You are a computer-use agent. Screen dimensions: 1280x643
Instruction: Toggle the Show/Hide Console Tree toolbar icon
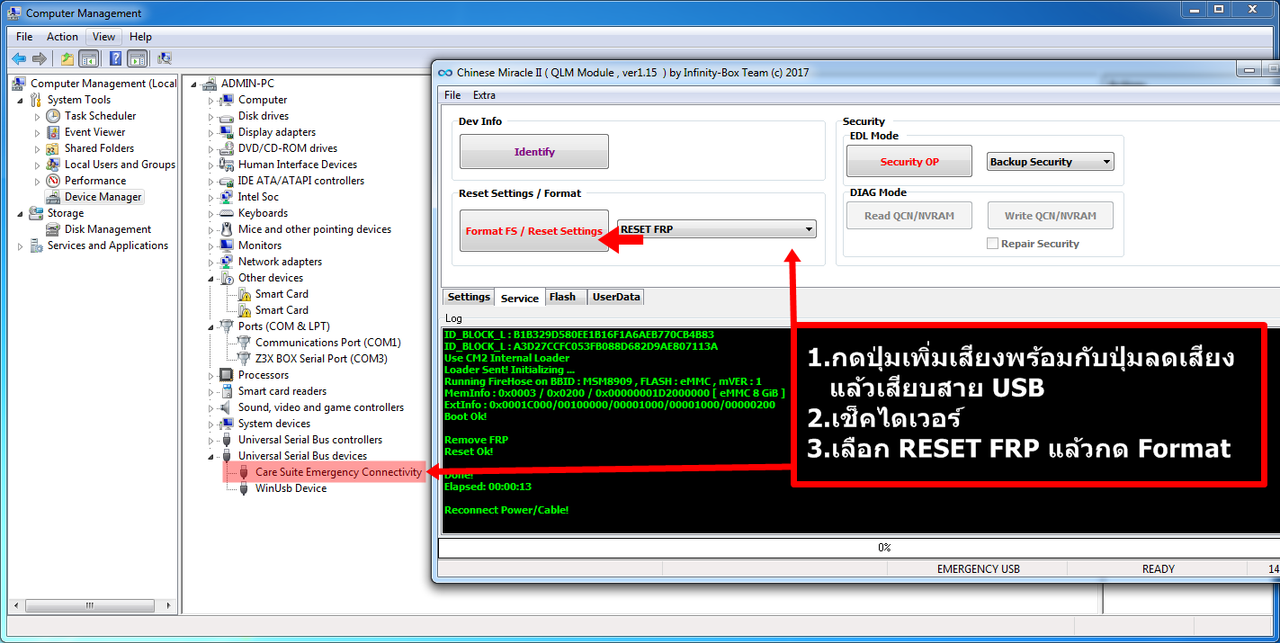point(88,59)
